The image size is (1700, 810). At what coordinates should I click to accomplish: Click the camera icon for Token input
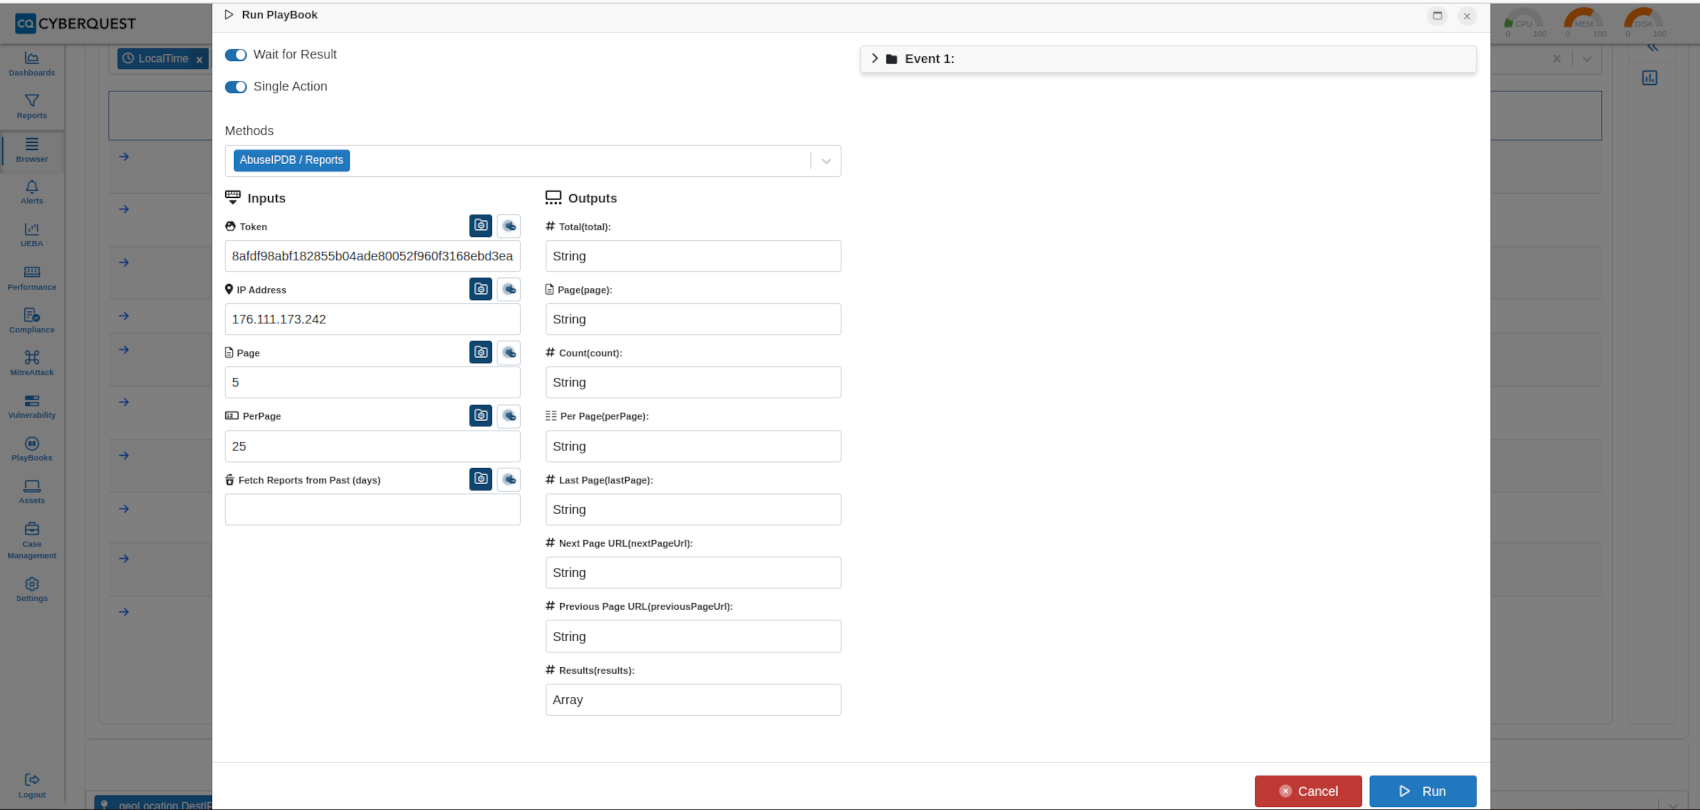pos(481,226)
